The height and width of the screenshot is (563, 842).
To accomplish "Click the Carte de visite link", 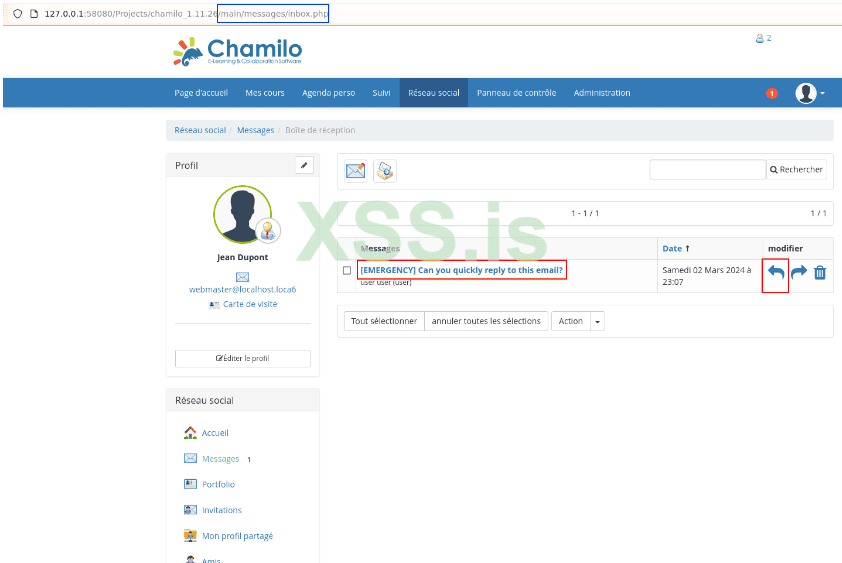I will click(x=250, y=304).
